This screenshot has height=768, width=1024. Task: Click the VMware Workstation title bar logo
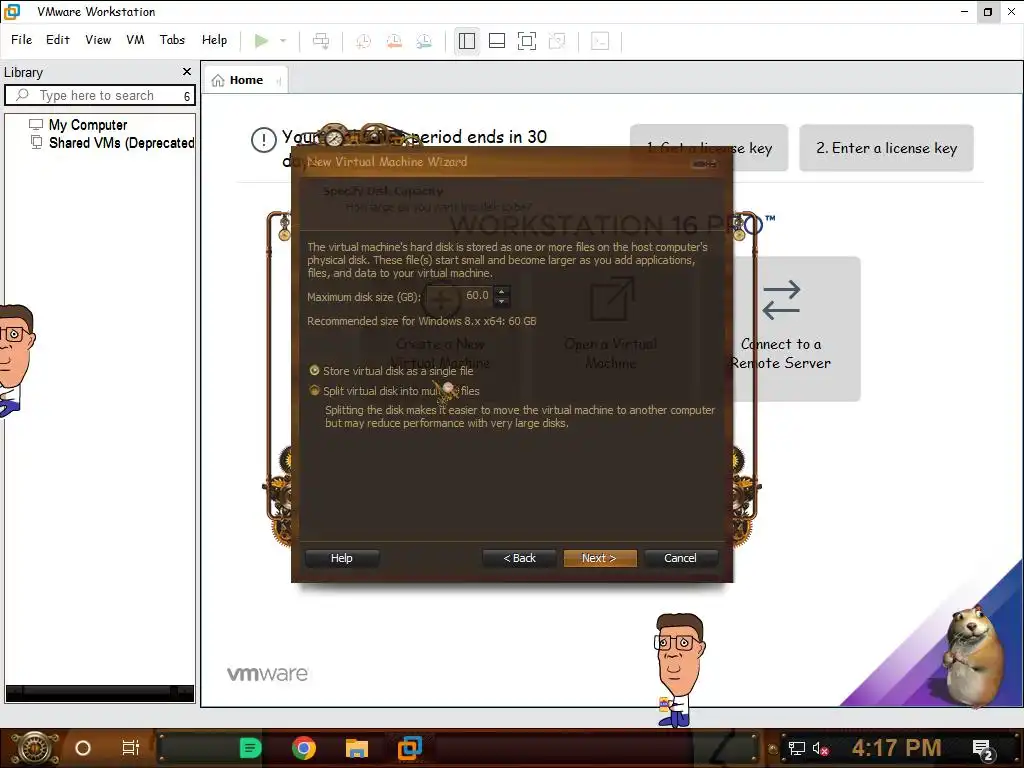point(12,12)
